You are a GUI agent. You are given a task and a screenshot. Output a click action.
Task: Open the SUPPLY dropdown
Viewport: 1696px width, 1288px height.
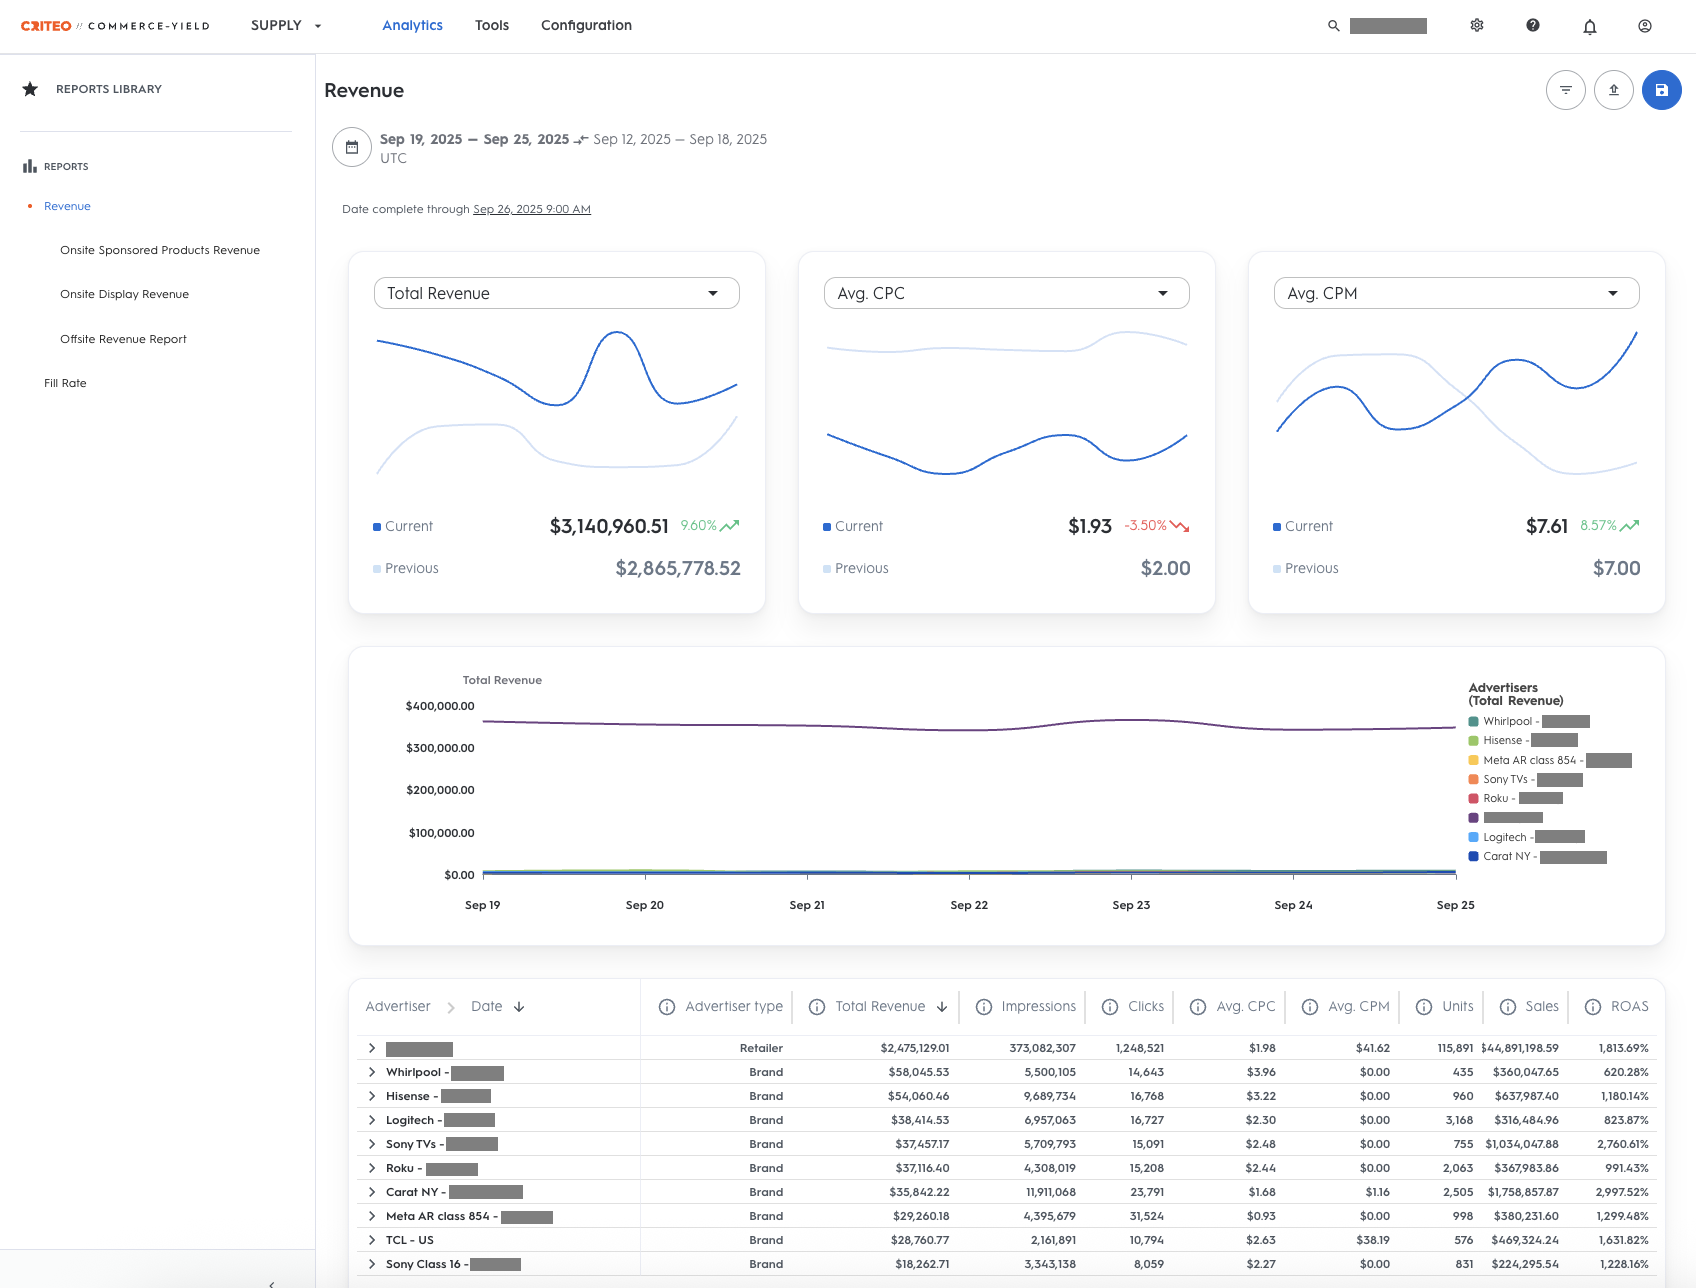[286, 26]
